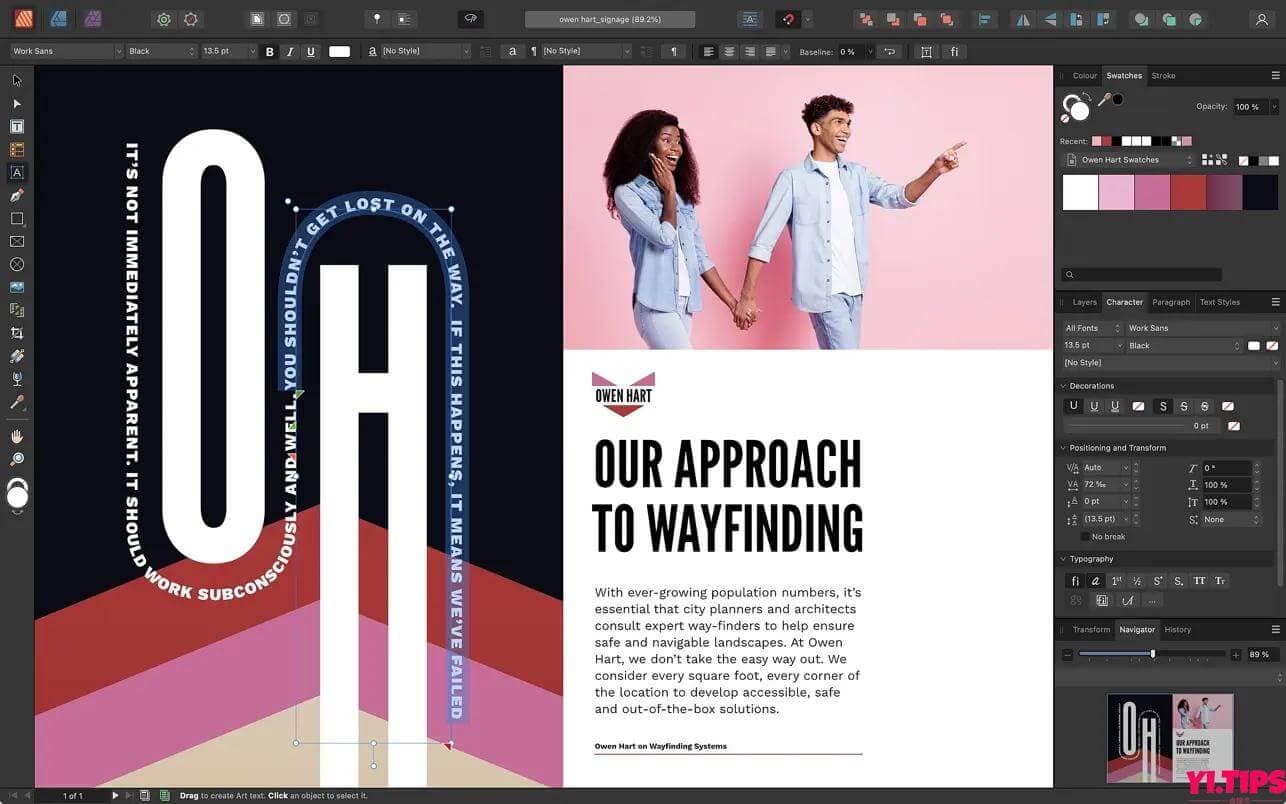Click the page preview thumbnail in the Navigator
The width and height of the screenshot is (1286, 804).
[1170, 738]
